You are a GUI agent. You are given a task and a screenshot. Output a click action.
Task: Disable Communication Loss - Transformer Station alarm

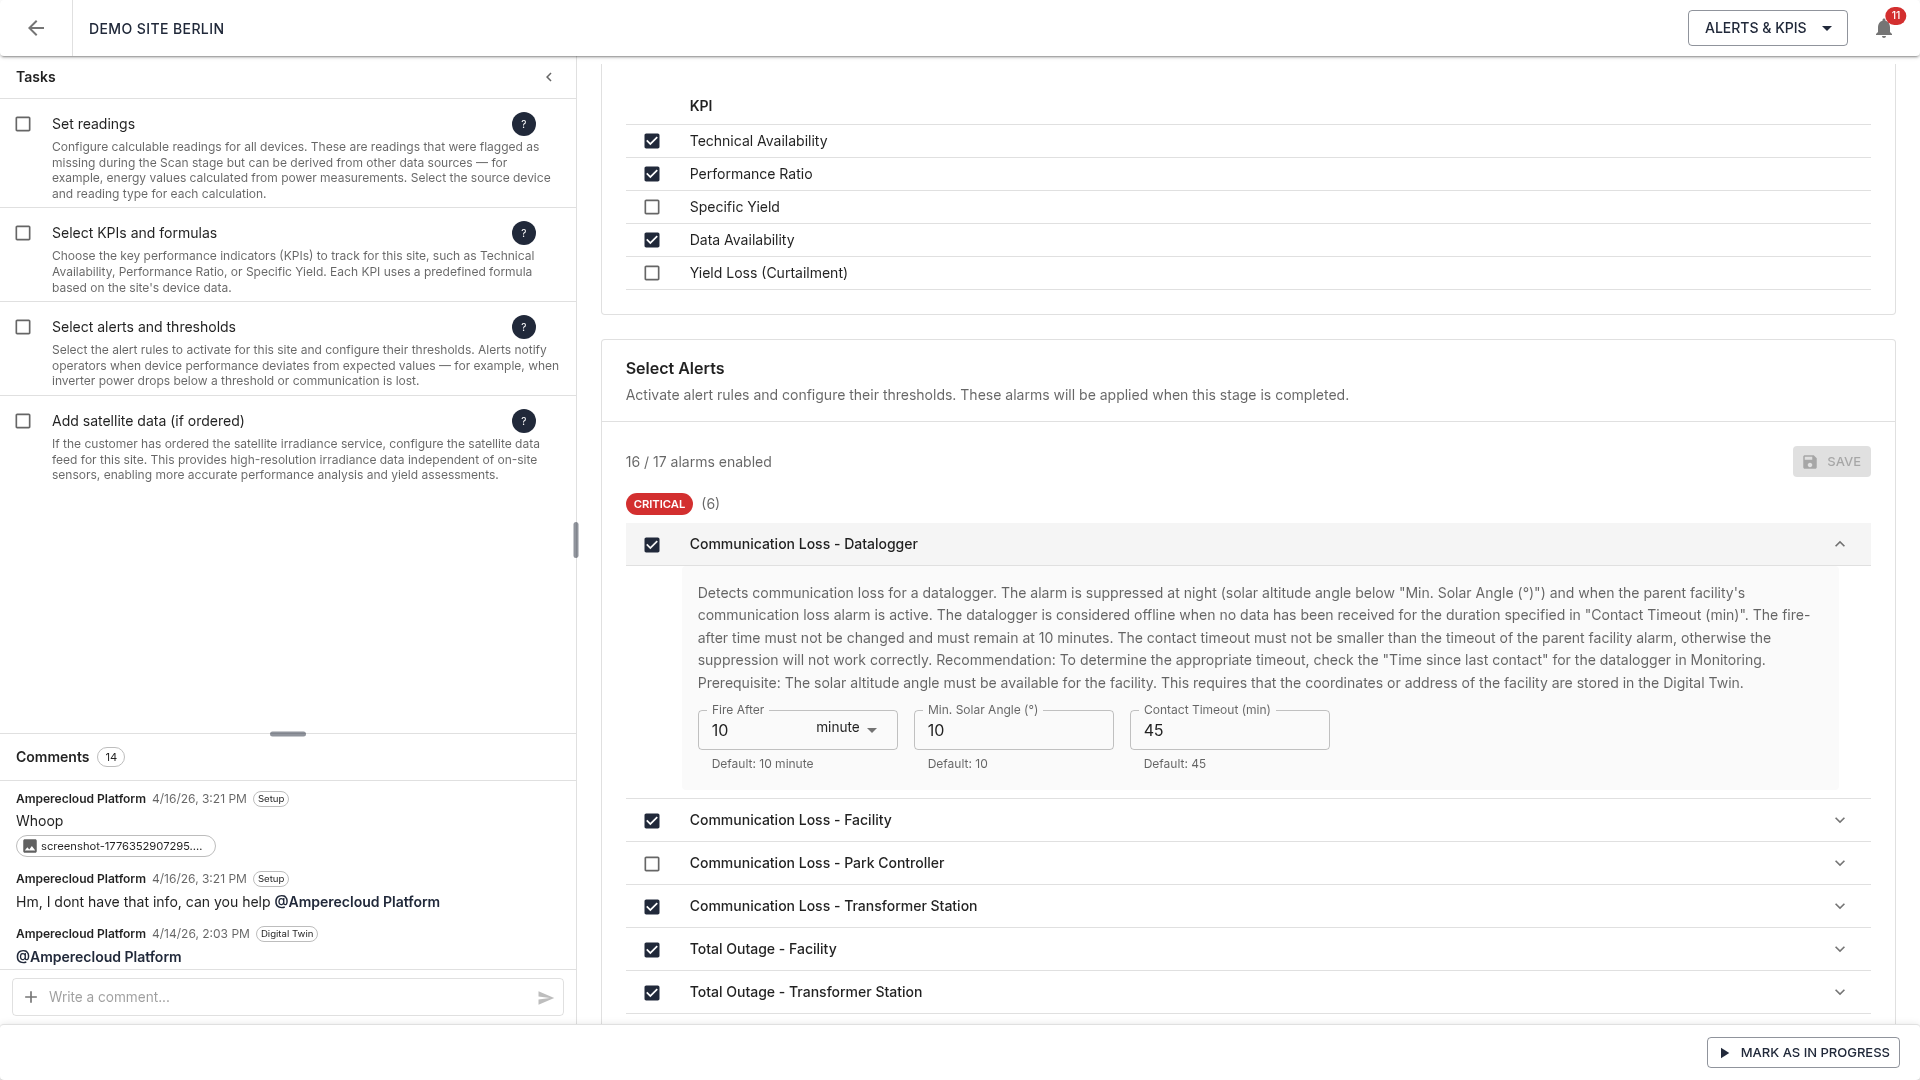click(x=652, y=907)
